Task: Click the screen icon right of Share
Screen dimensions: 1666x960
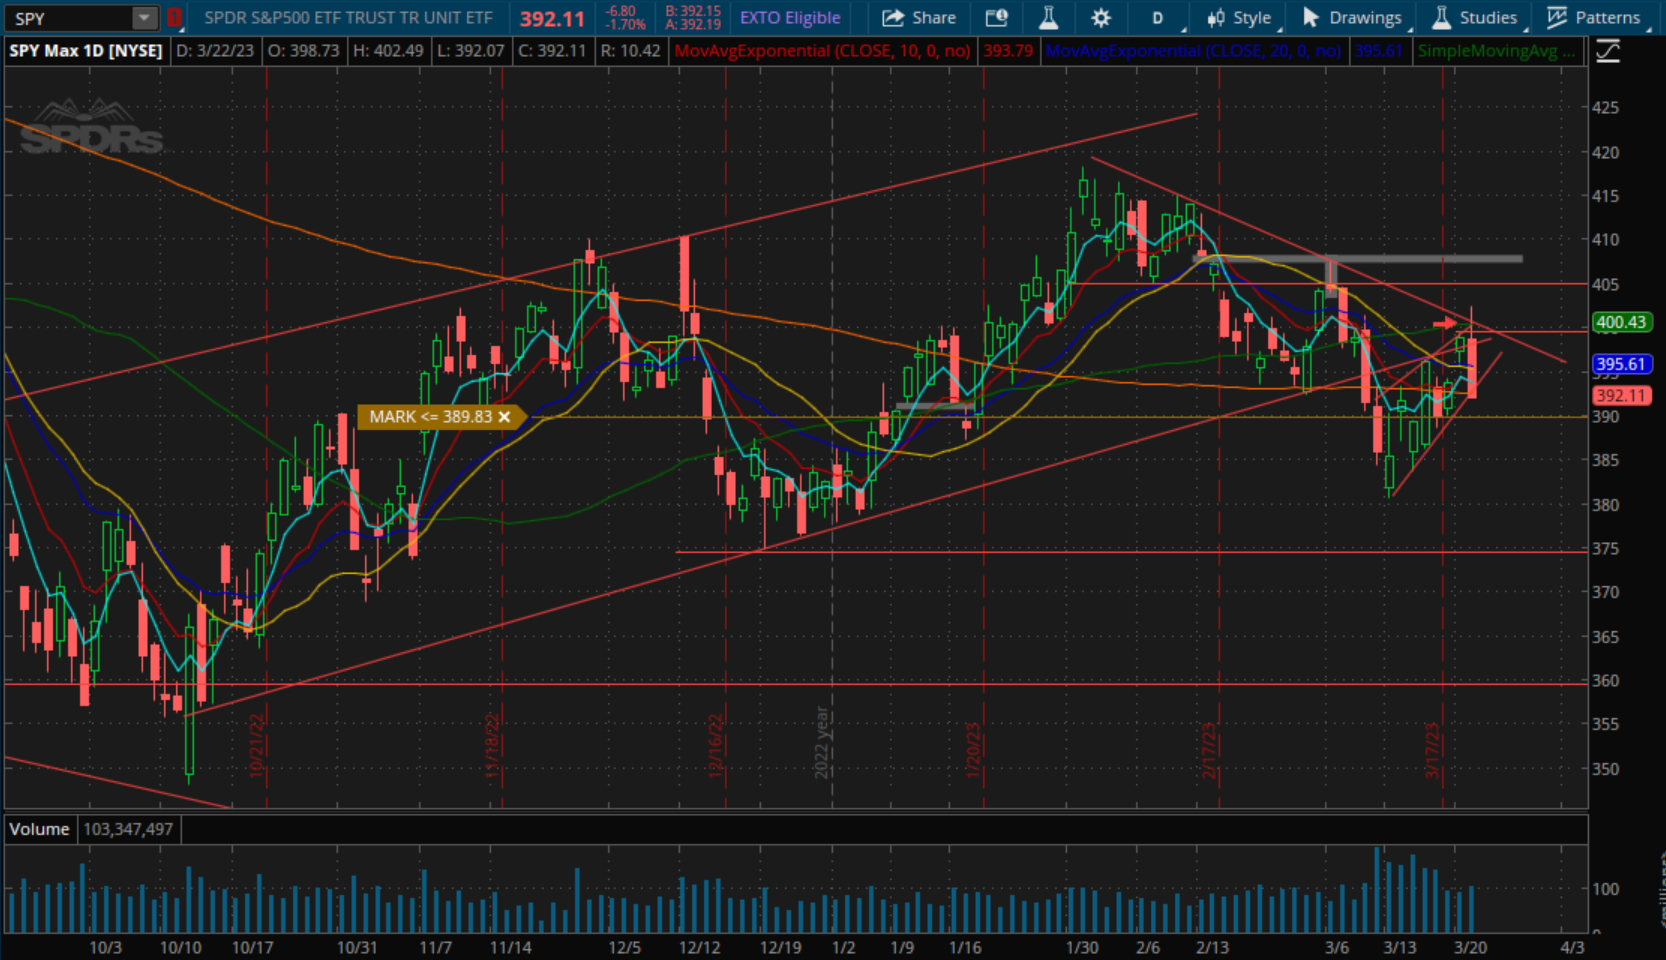Action: click(x=996, y=18)
